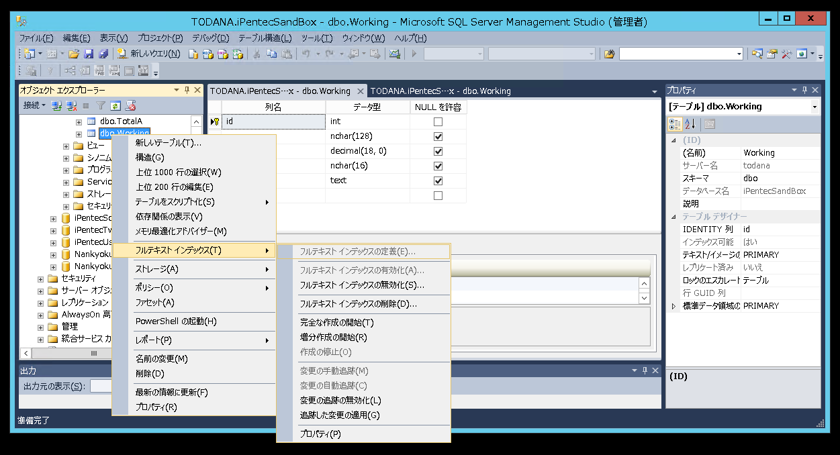Click the primary key icon on id row
Screen dimensions: 840x455
click(x=215, y=122)
